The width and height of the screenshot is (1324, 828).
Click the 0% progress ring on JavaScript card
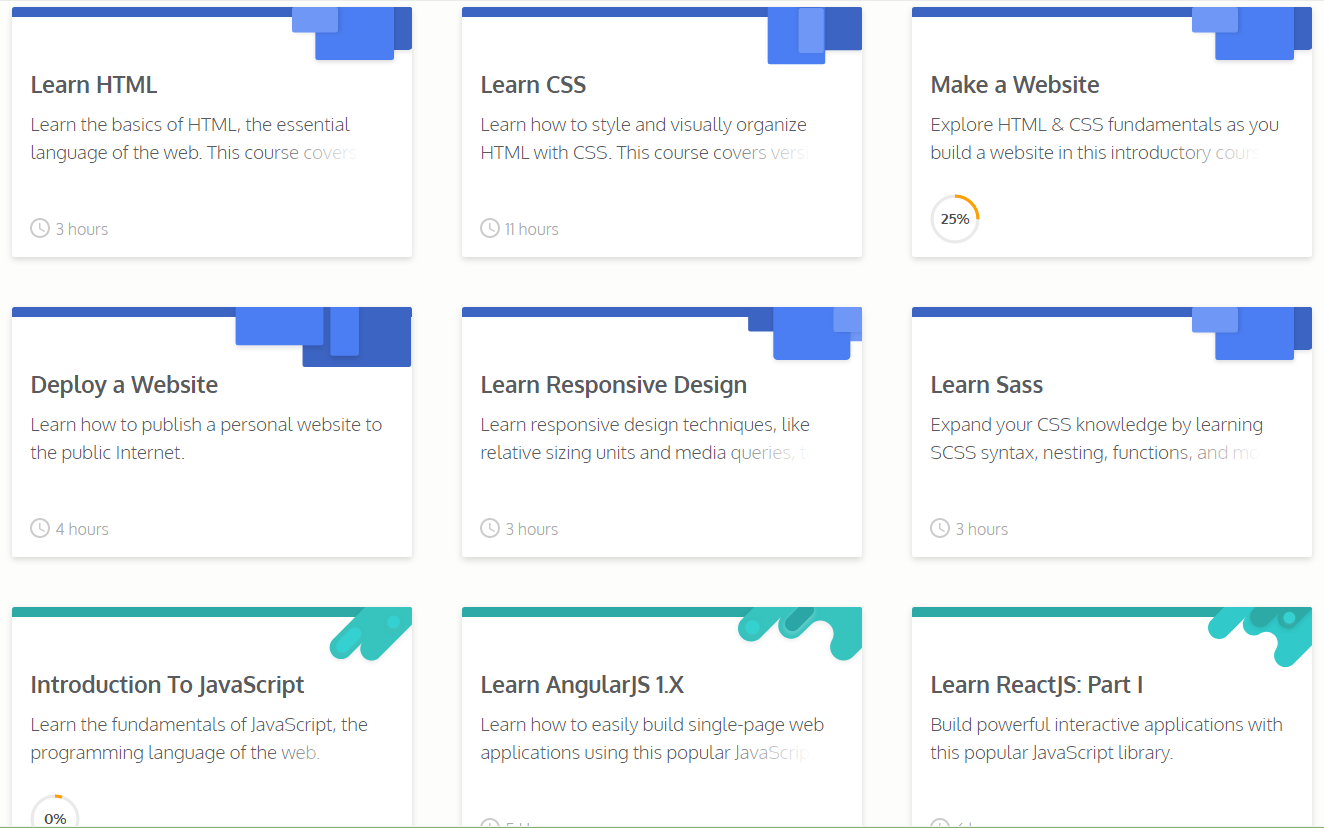pyautogui.click(x=55, y=811)
